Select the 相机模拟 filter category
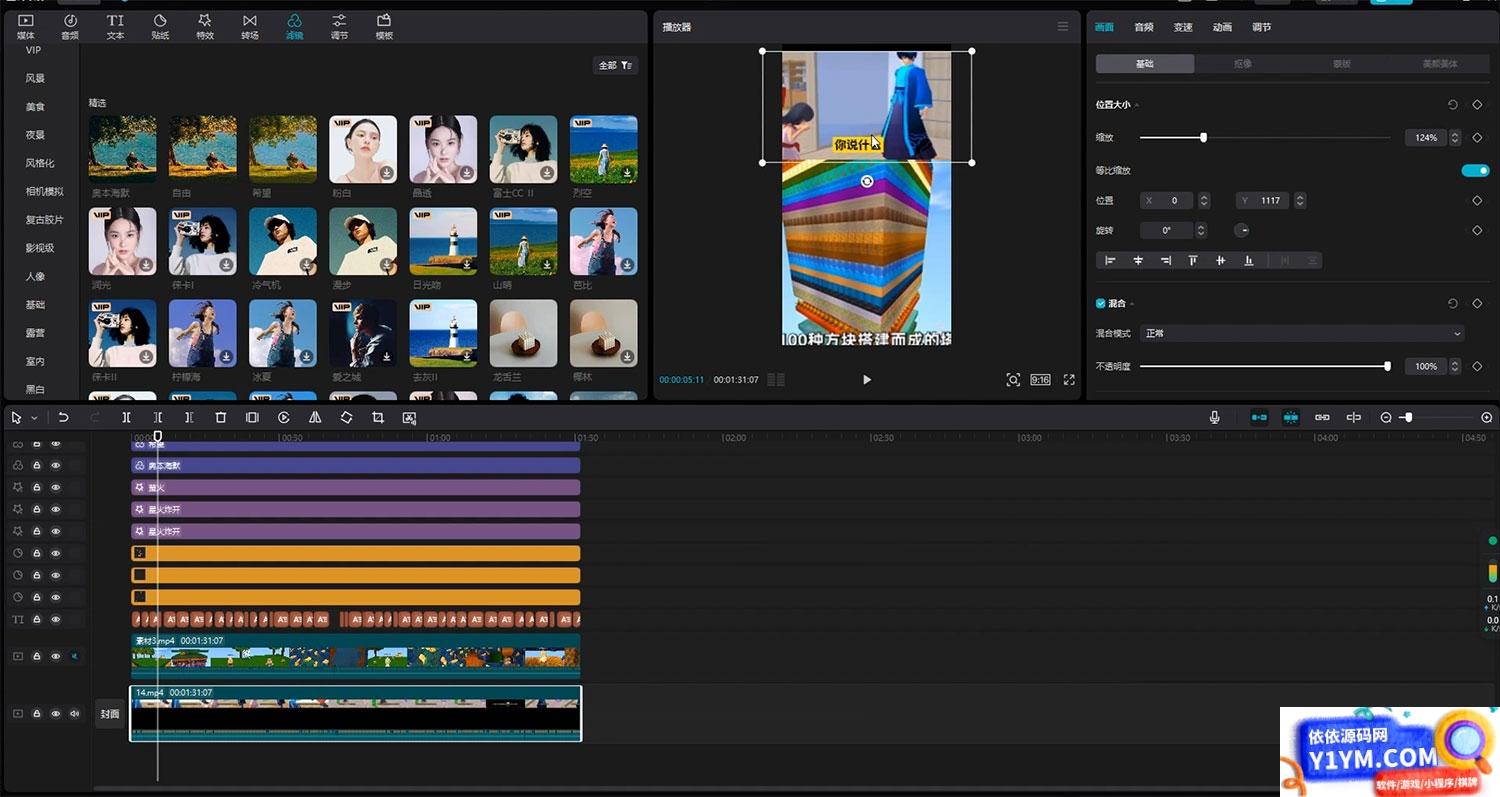This screenshot has height=797, width=1500. pos(44,191)
